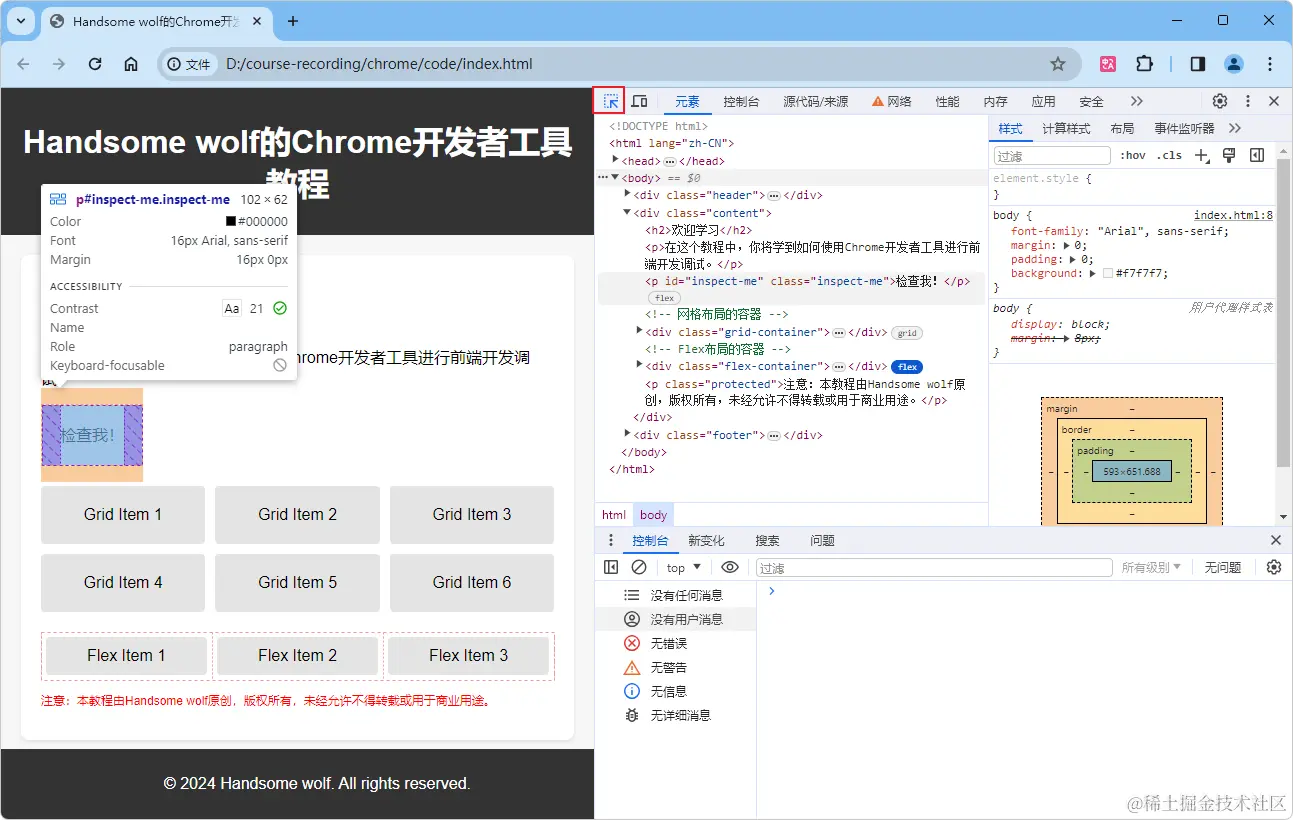Toggle the flex badge under inspect-me paragraph
Screen dimensions: 1293x820
[x=662, y=298]
